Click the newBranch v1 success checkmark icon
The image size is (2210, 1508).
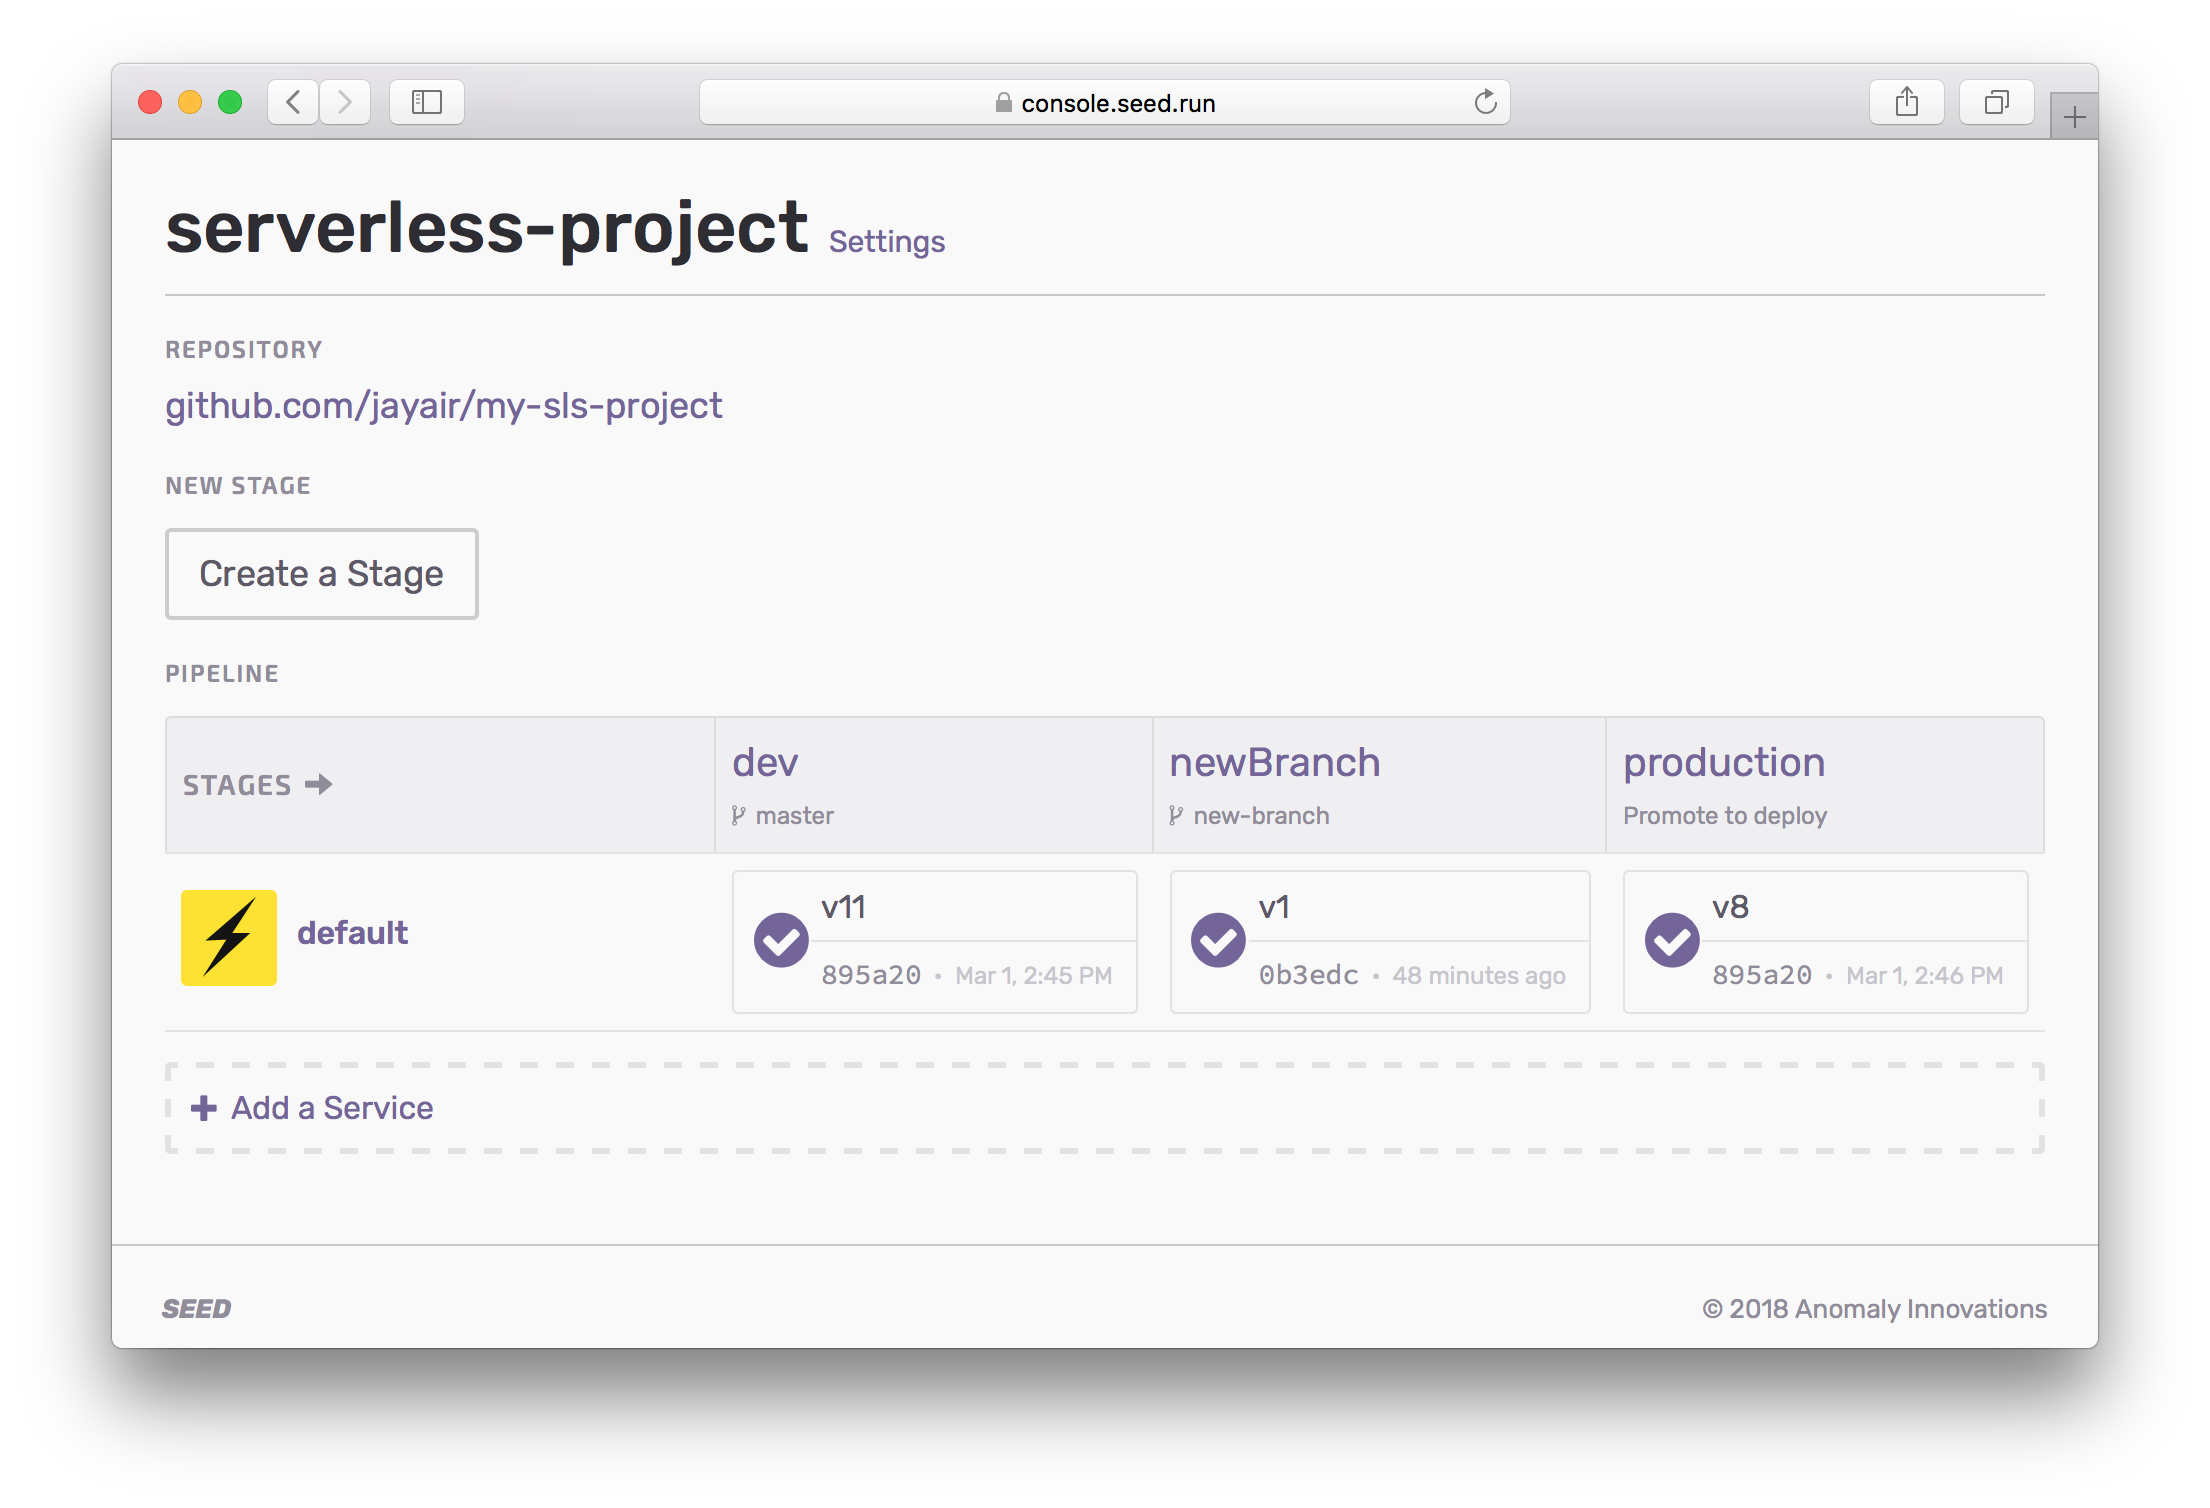(1218, 940)
